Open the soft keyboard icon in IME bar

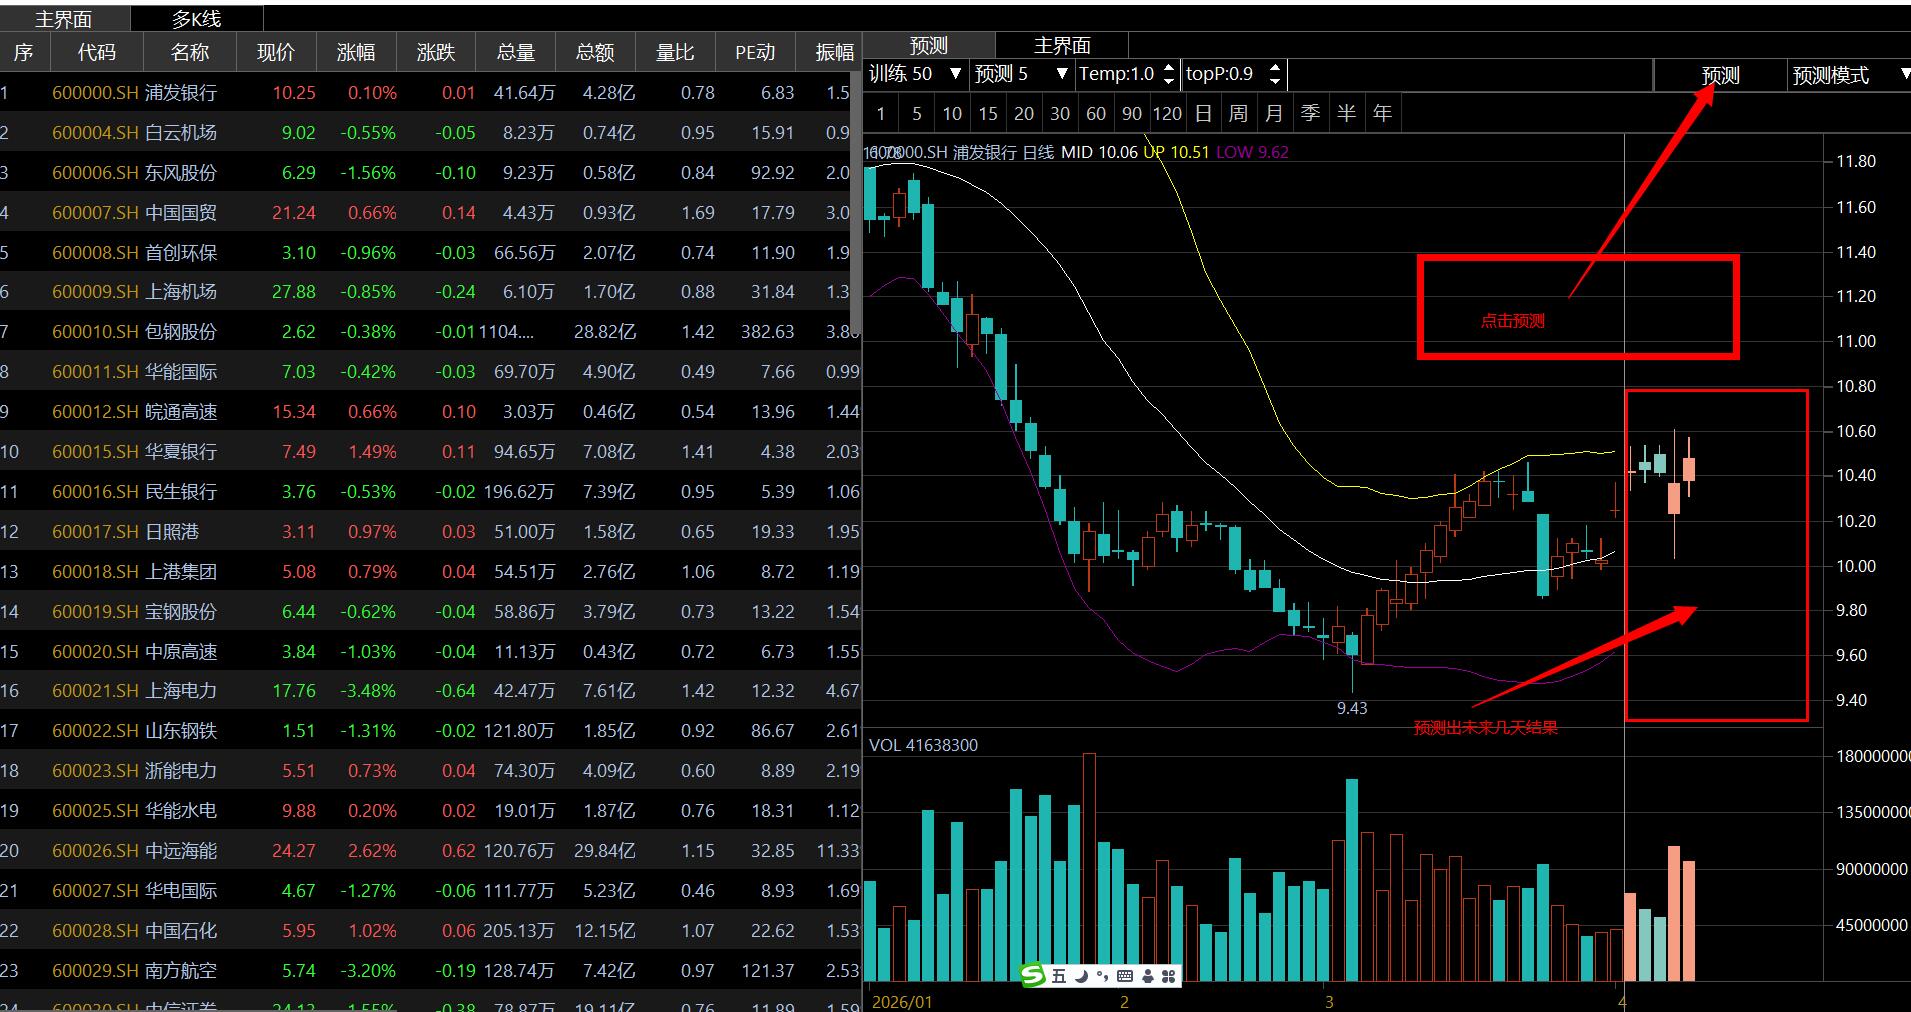[x=1124, y=976]
